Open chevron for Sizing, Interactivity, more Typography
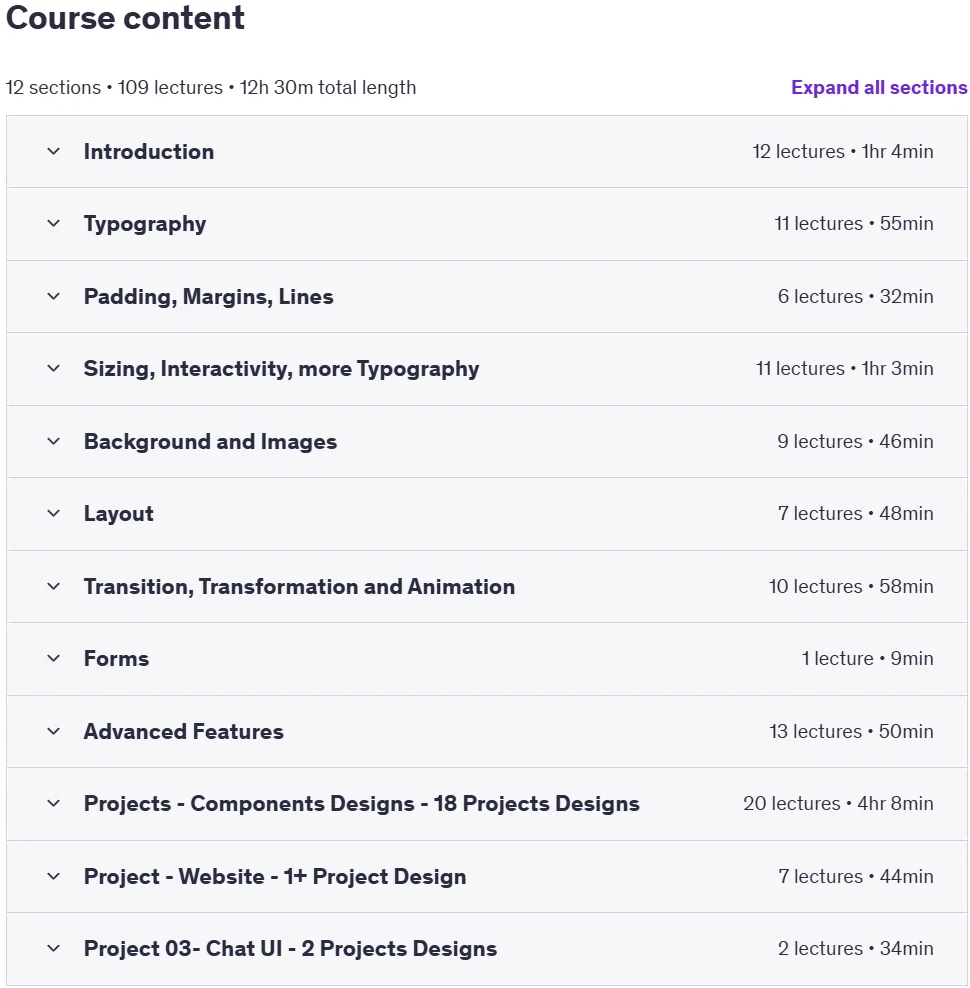The width and height of the screenshot is (970, 988). pos(54,368)
